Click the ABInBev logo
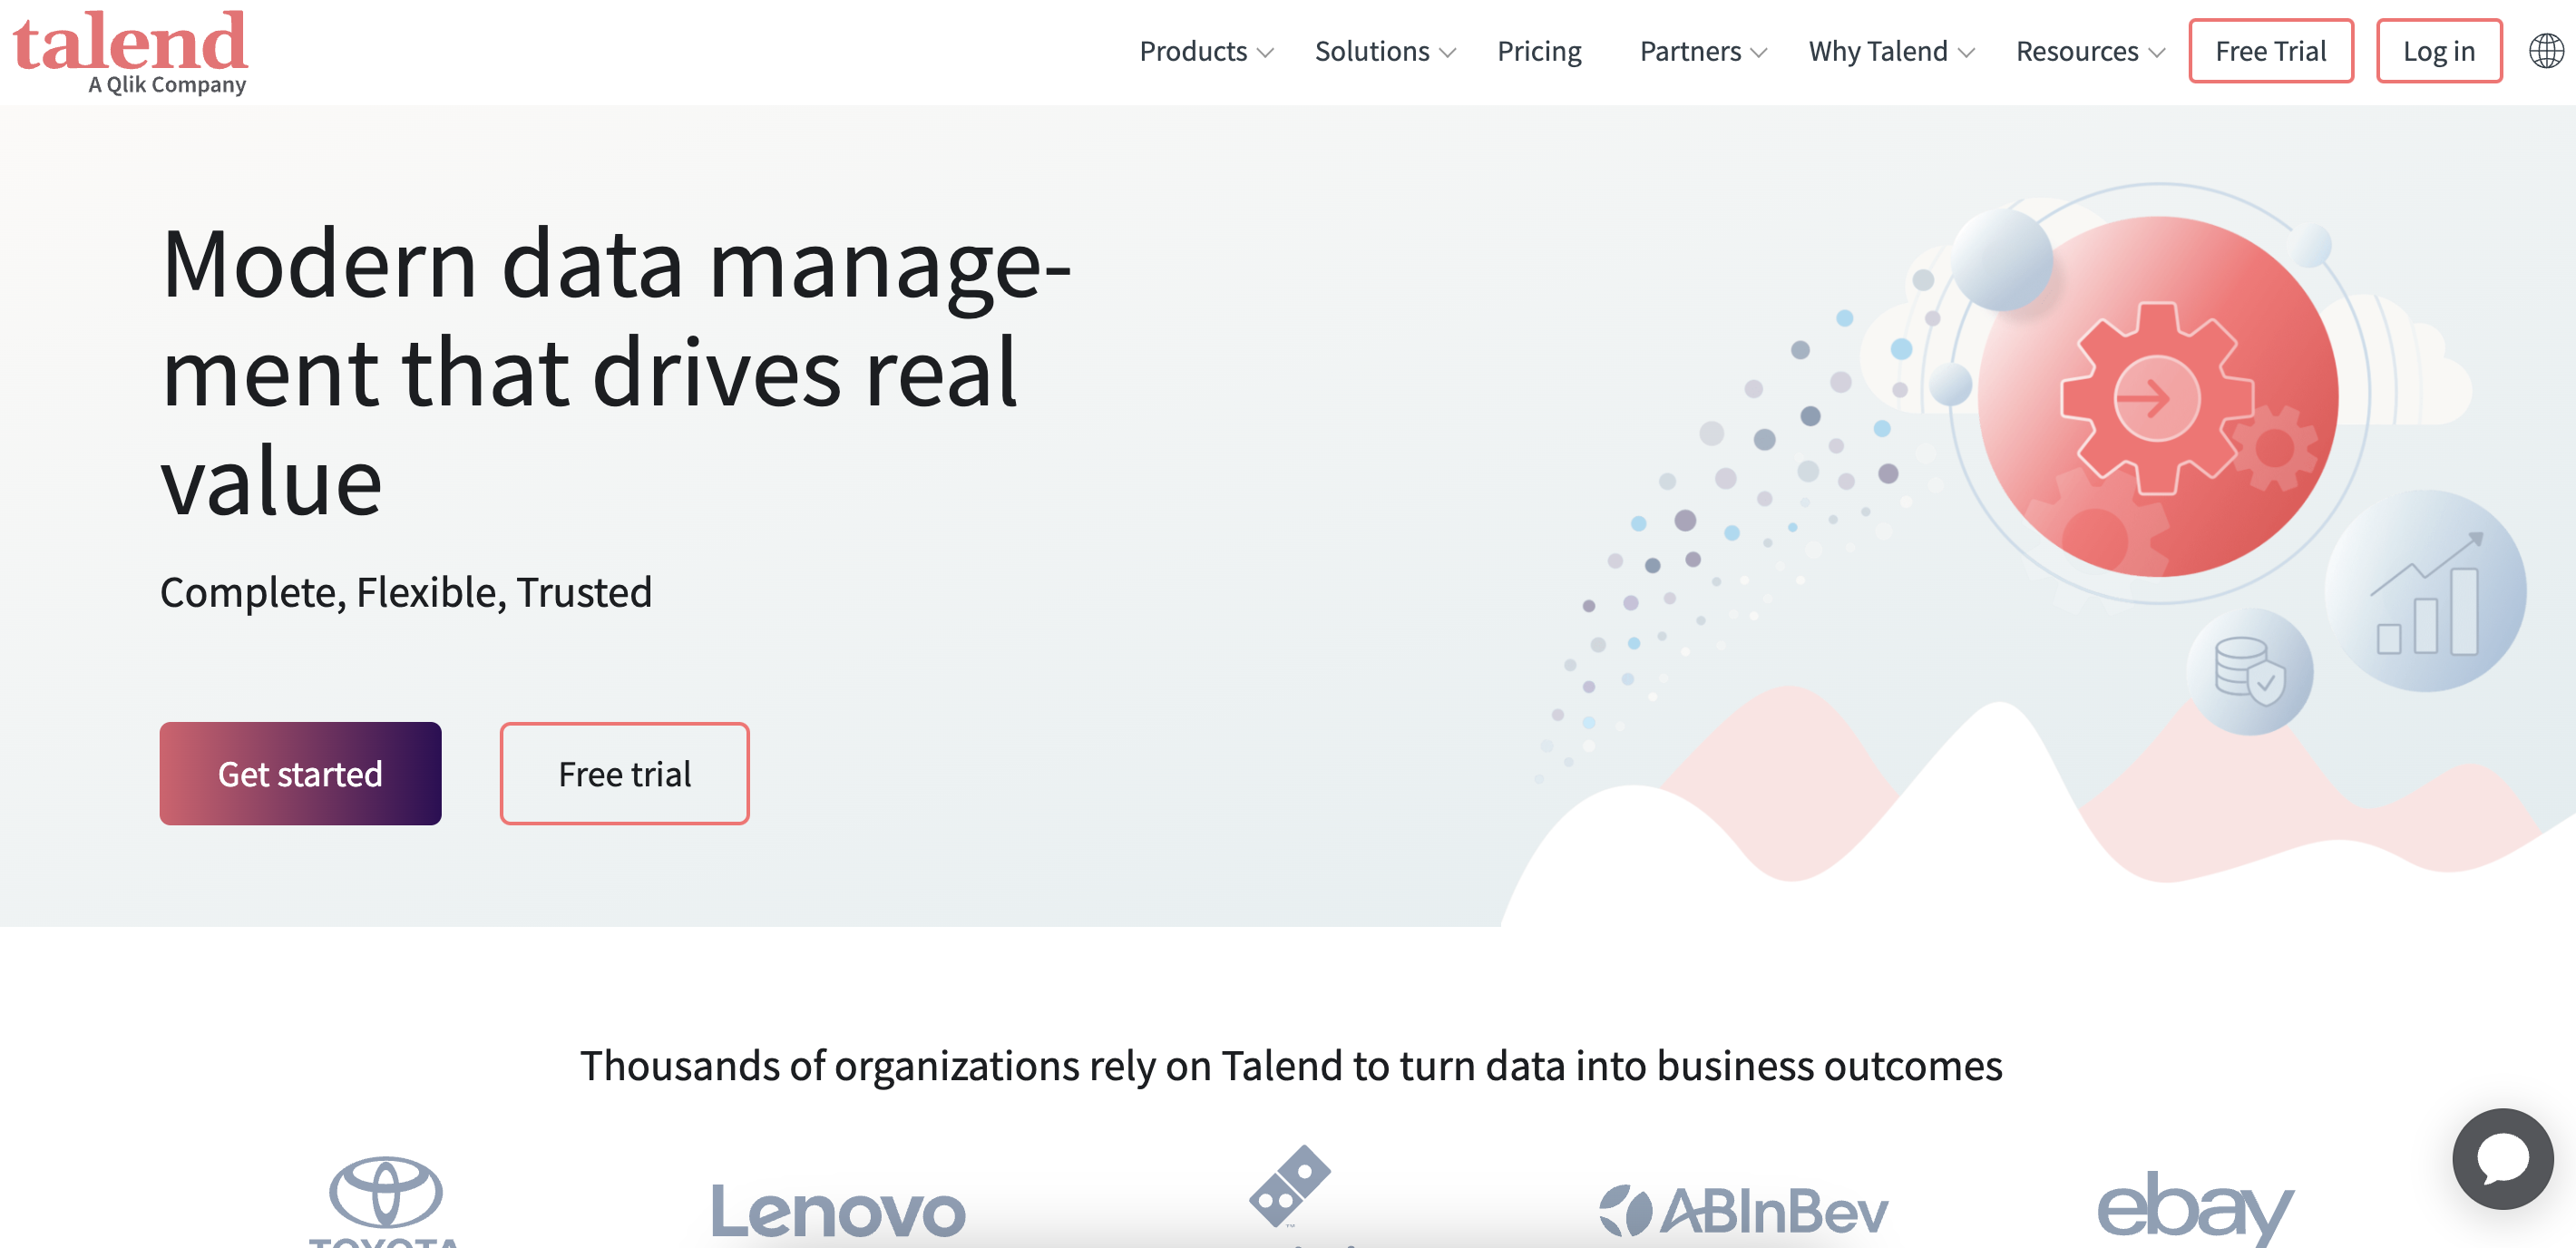This screenshot has width=2576, height=1248. pos(1743,1211)
